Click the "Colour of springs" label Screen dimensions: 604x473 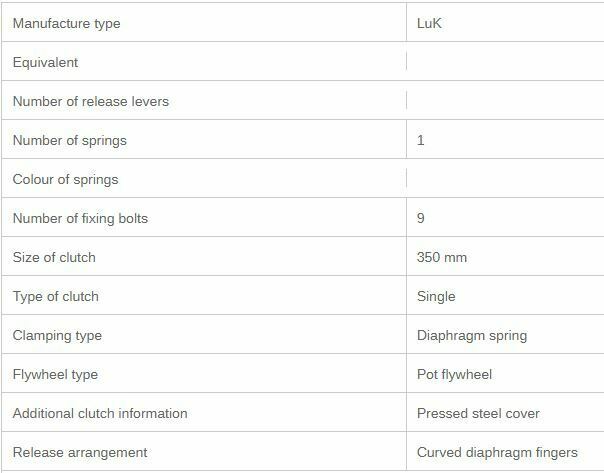tap(65, 179)
